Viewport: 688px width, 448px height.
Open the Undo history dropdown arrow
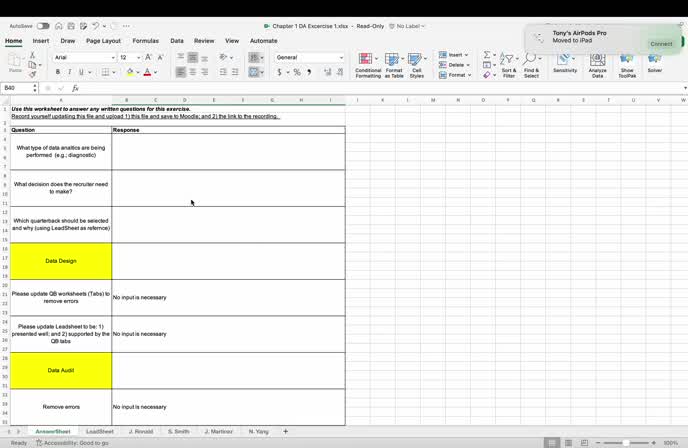click(x=104, y=26)
